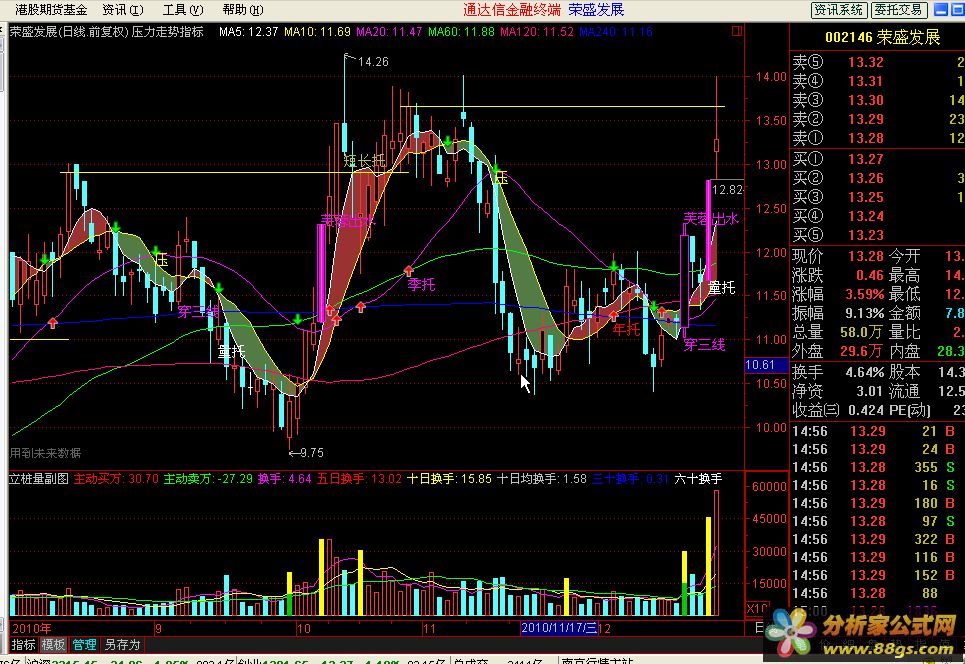This screenshot has height=664, width=965.
Task: Click the 2010/11/17/三 date marker on timeline
Action: tap(559, 628)
